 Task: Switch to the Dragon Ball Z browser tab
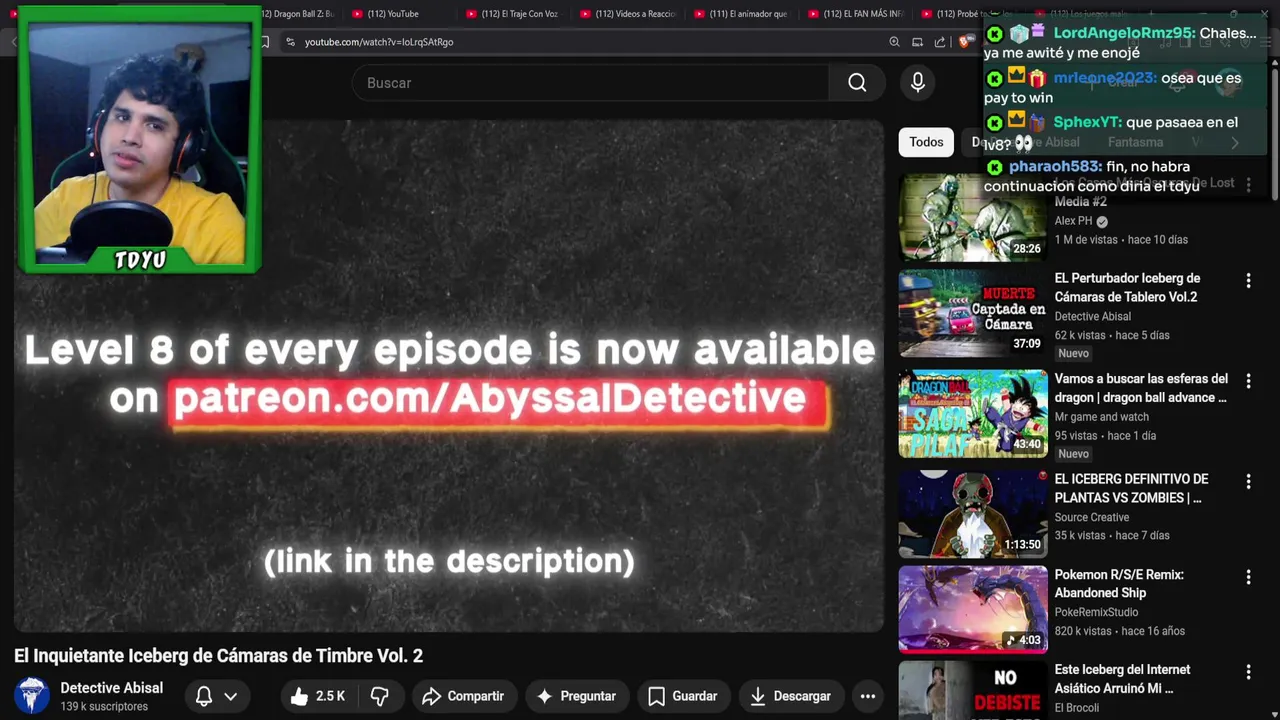pyautogui.click(x=298, y=14)
